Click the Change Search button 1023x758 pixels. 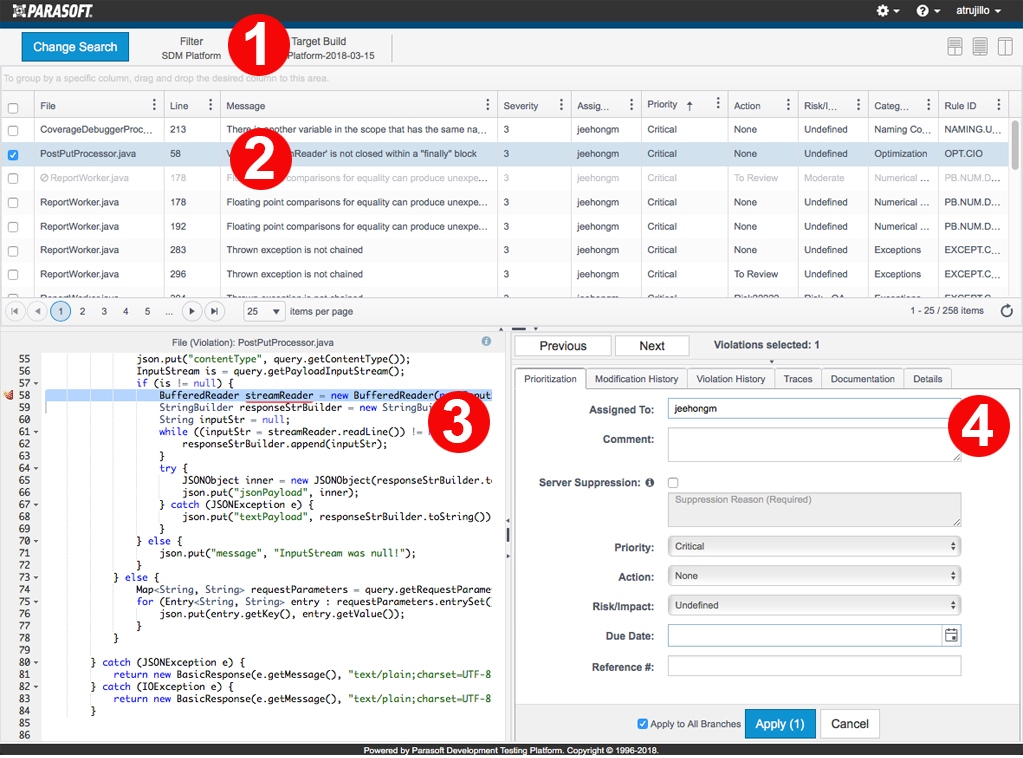[75, 47]
